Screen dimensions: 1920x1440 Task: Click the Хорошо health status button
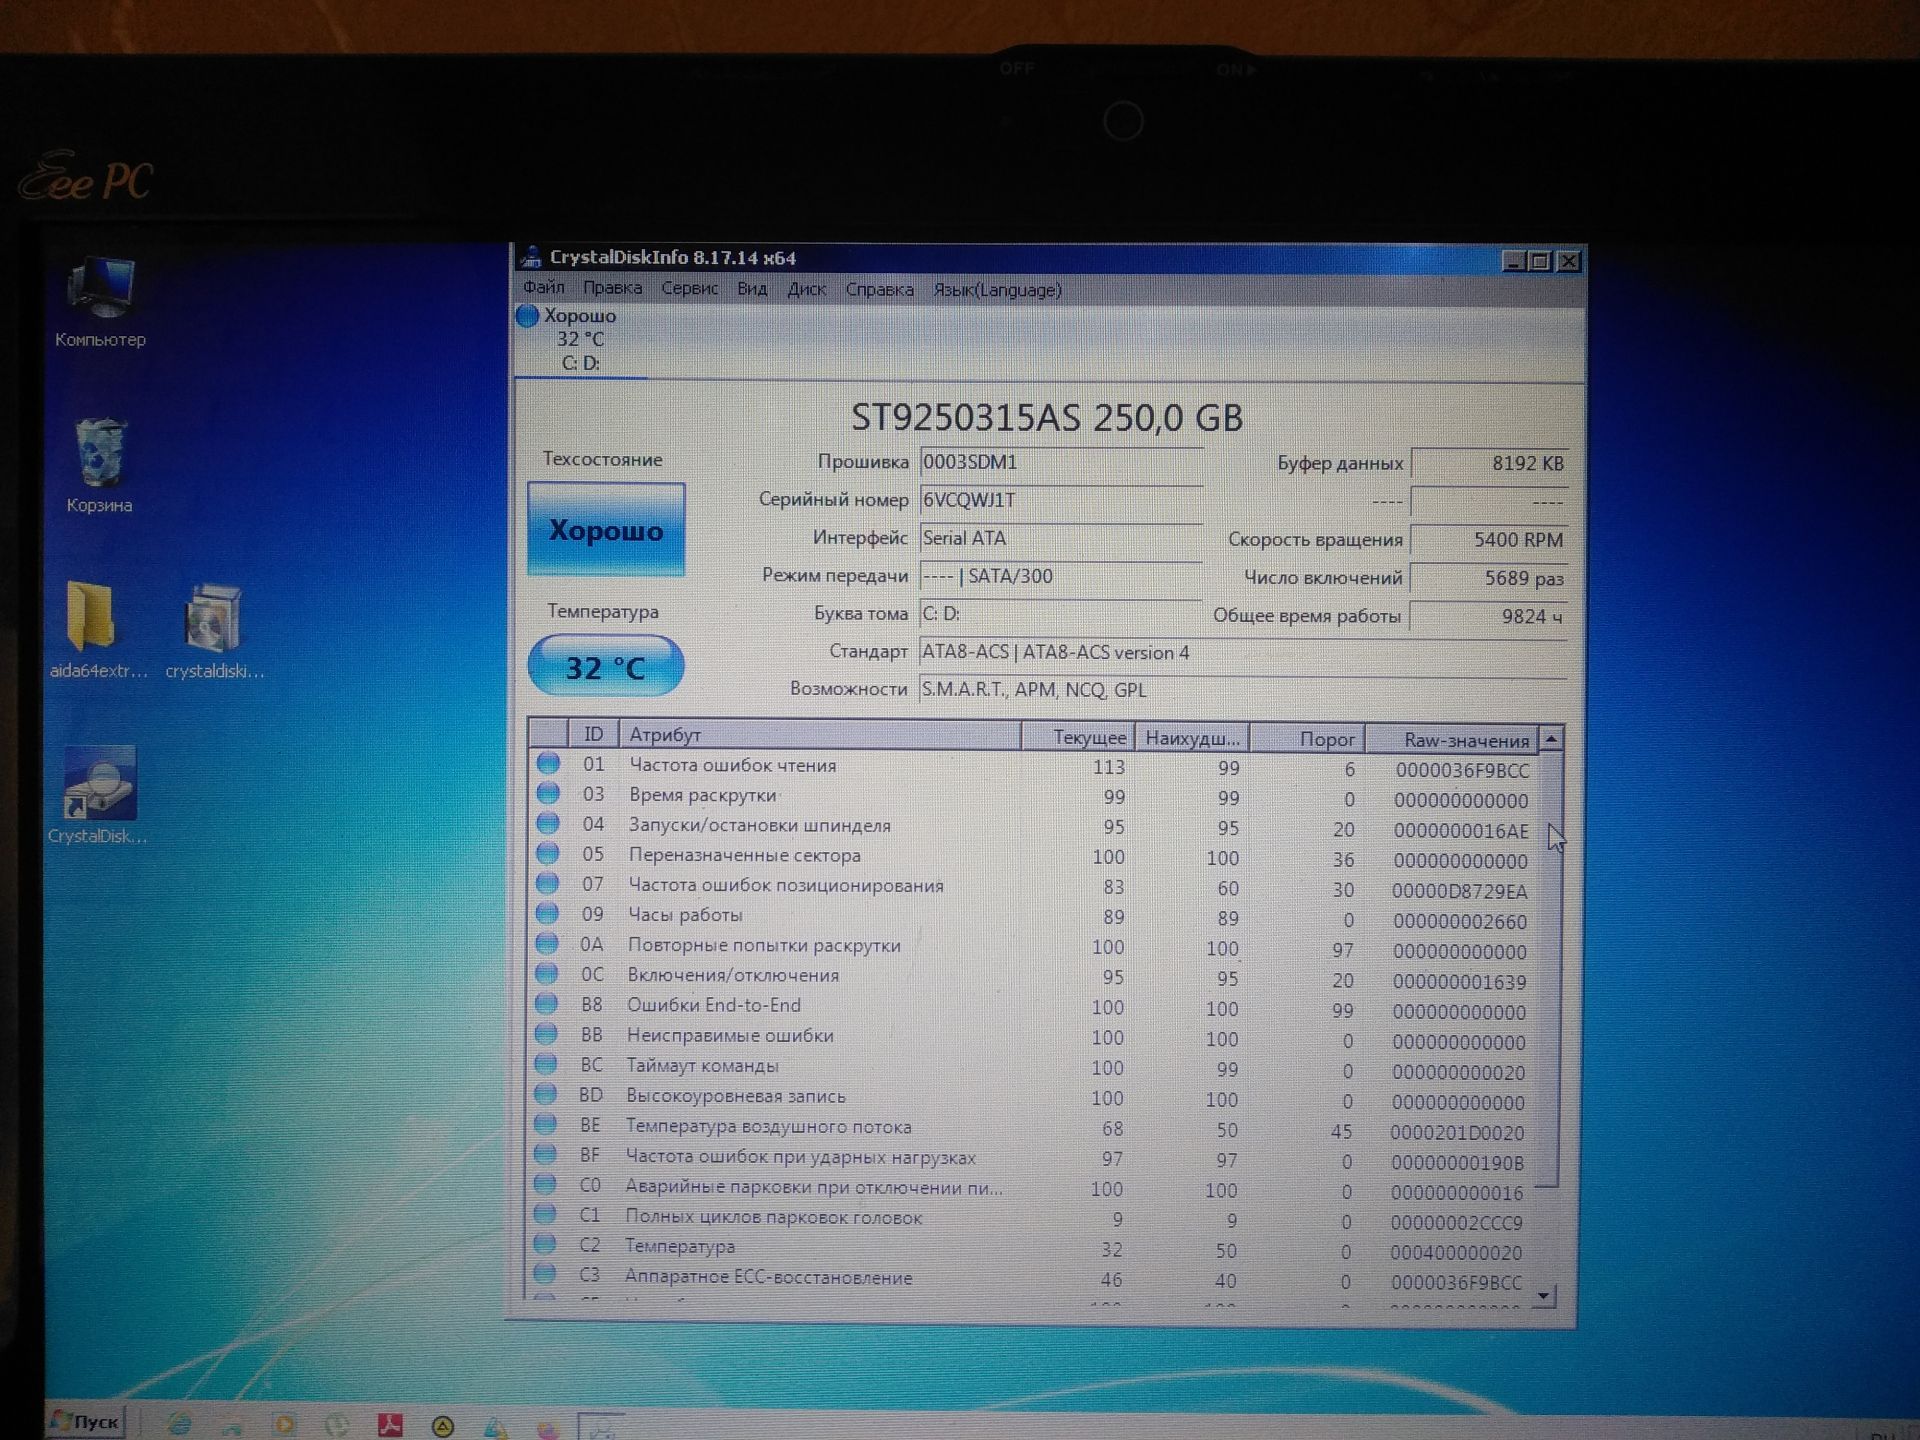coord(606,529)
